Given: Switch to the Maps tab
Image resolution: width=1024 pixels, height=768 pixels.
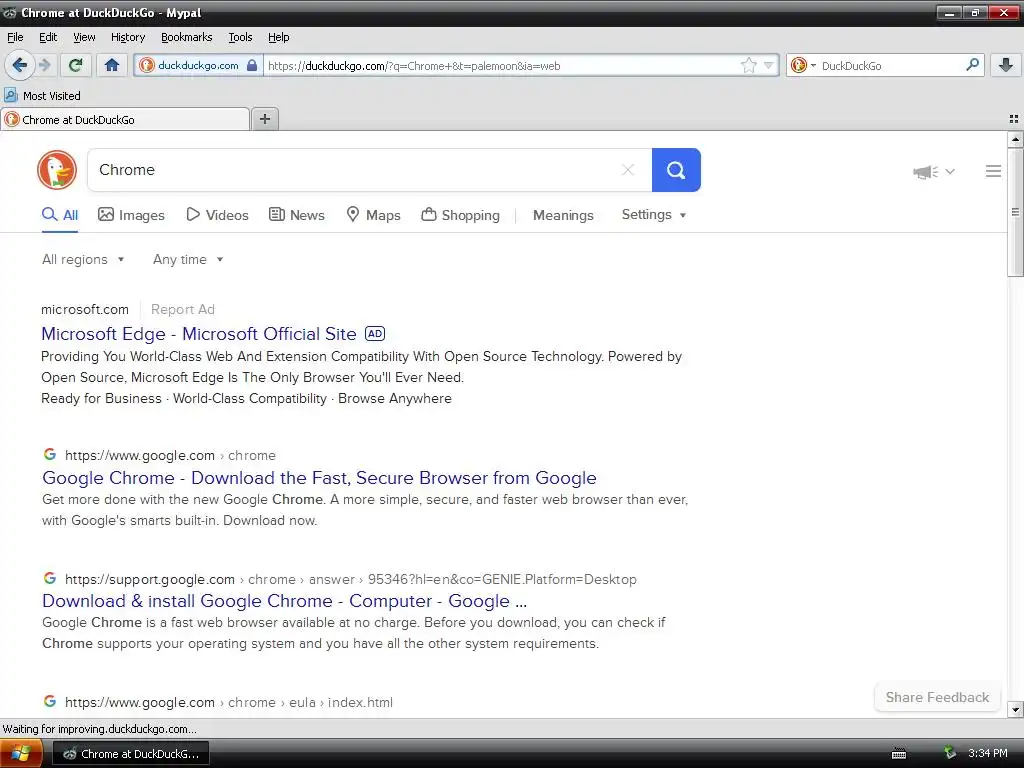Looking at the screenshot, I should [373, 215].
